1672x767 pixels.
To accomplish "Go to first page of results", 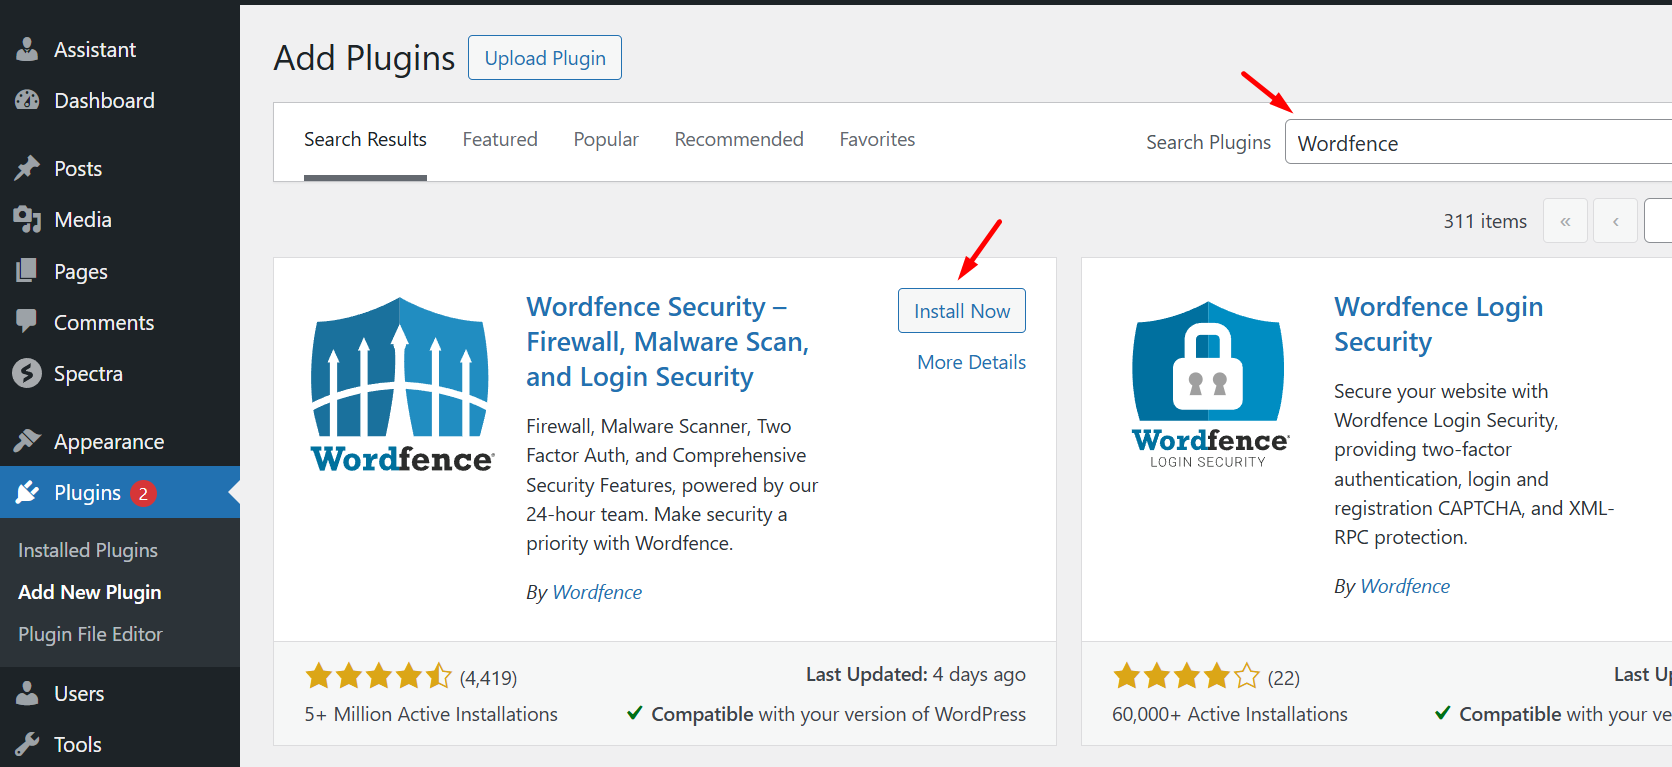I will pyautogui.click(x=1565, y=221).
